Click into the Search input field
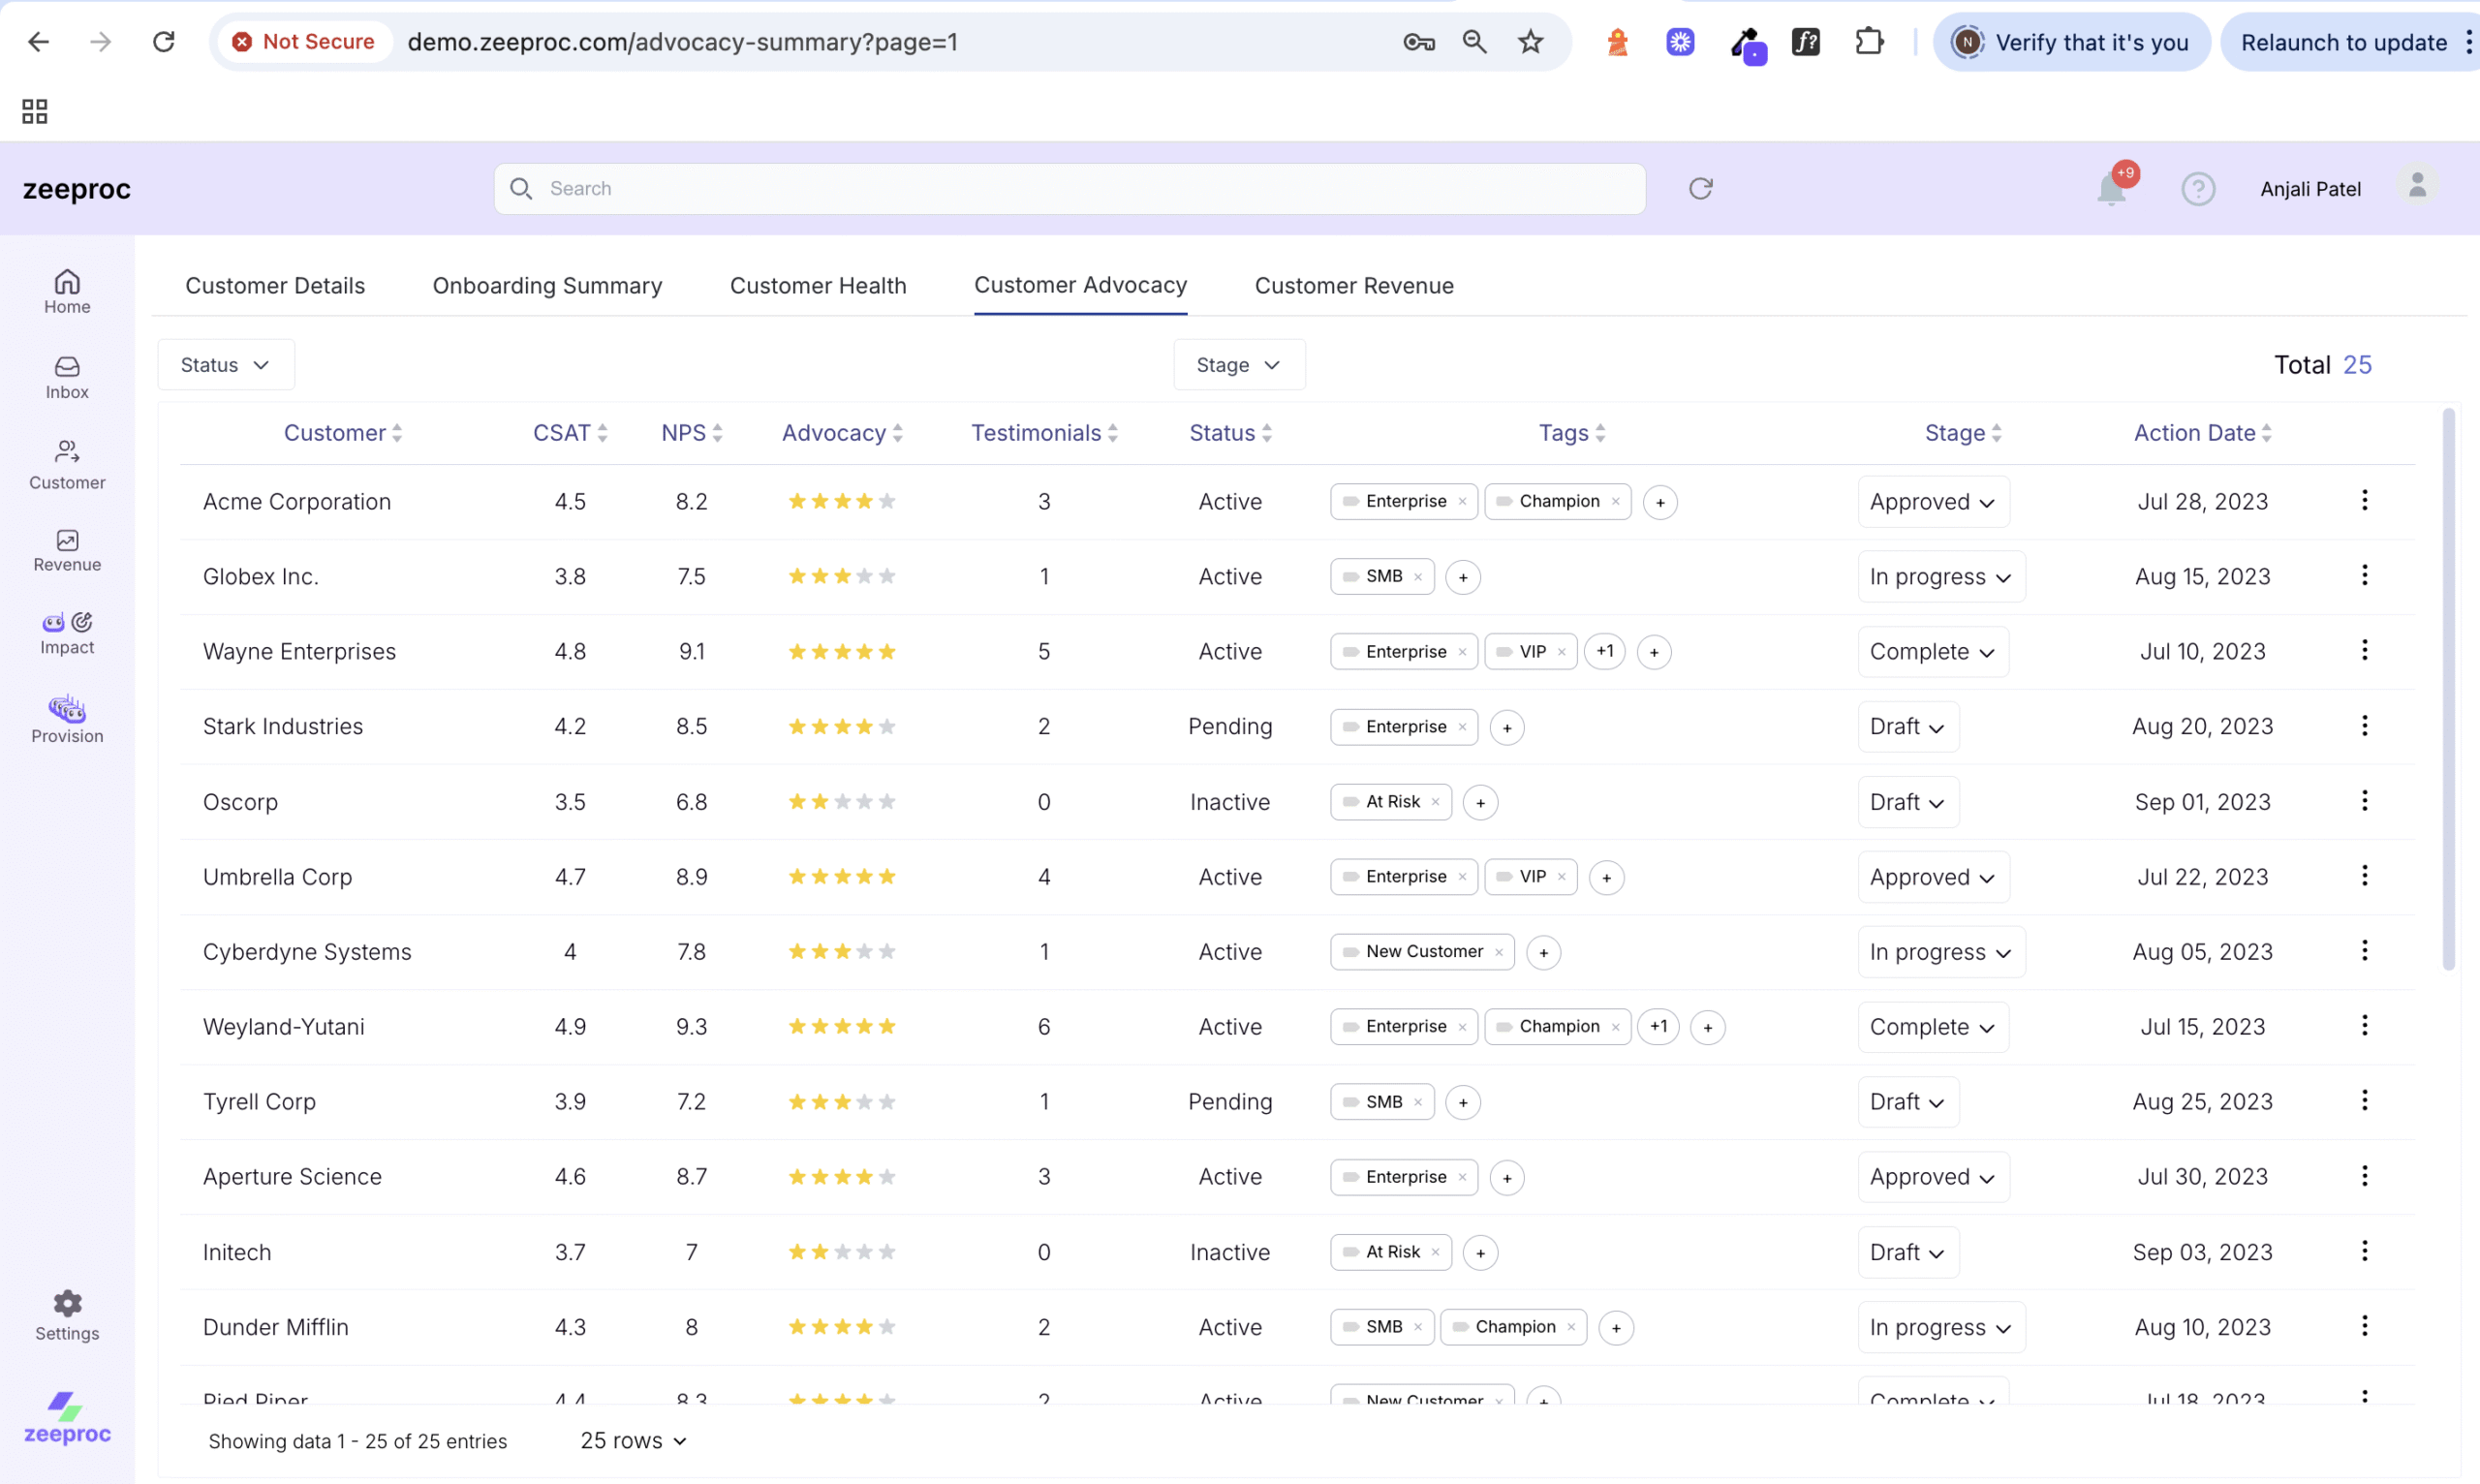Viewport: 2480px width, 1484px height. [1070, 189]
